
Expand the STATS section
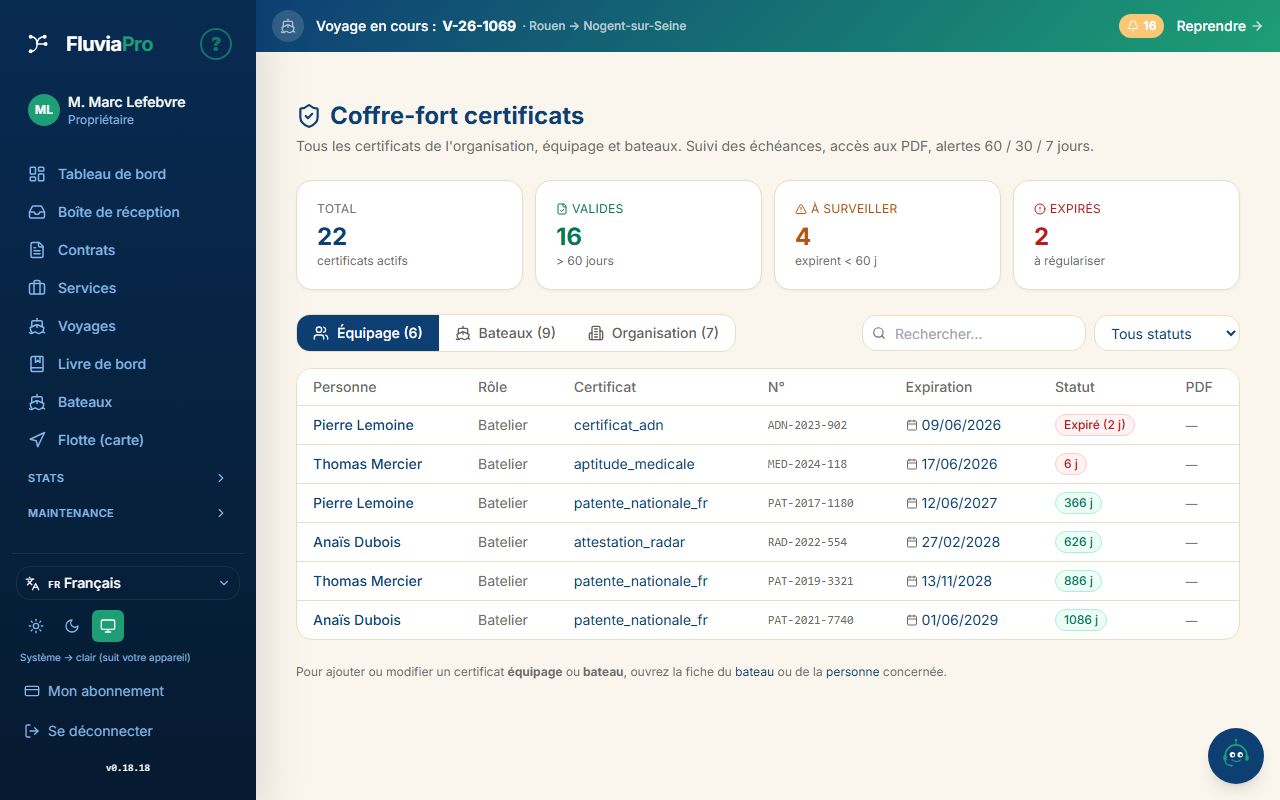coord(128,478)
